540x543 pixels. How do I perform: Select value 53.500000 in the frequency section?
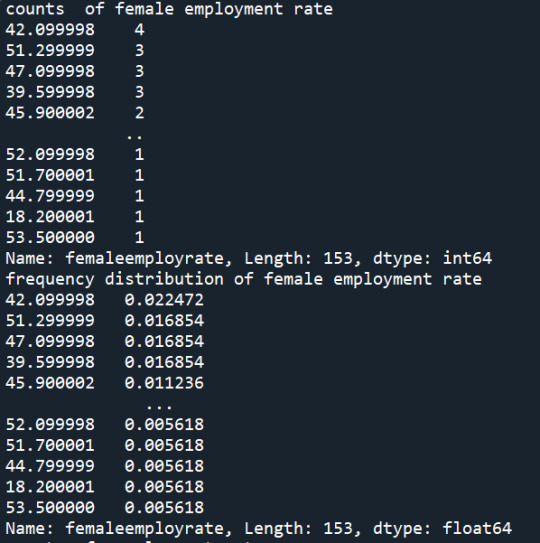50,508
